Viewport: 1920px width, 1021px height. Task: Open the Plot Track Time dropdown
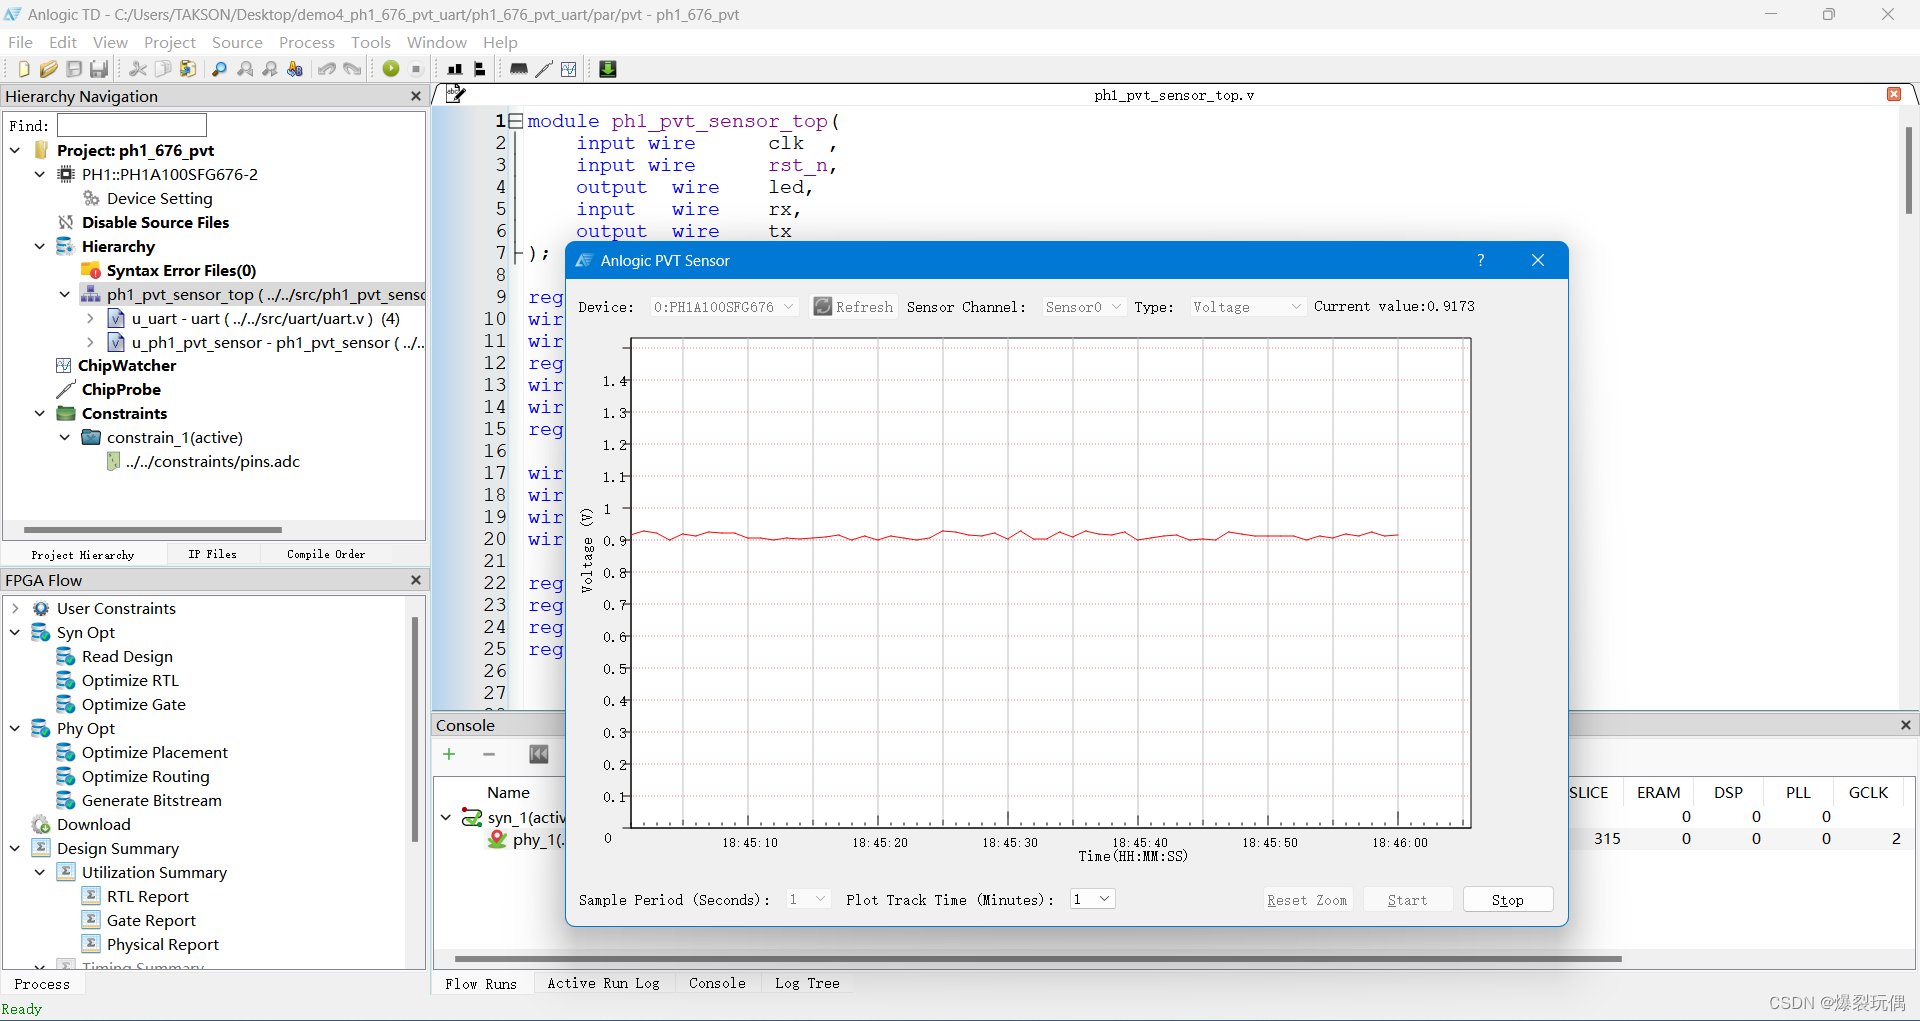tap(1092, 899)
